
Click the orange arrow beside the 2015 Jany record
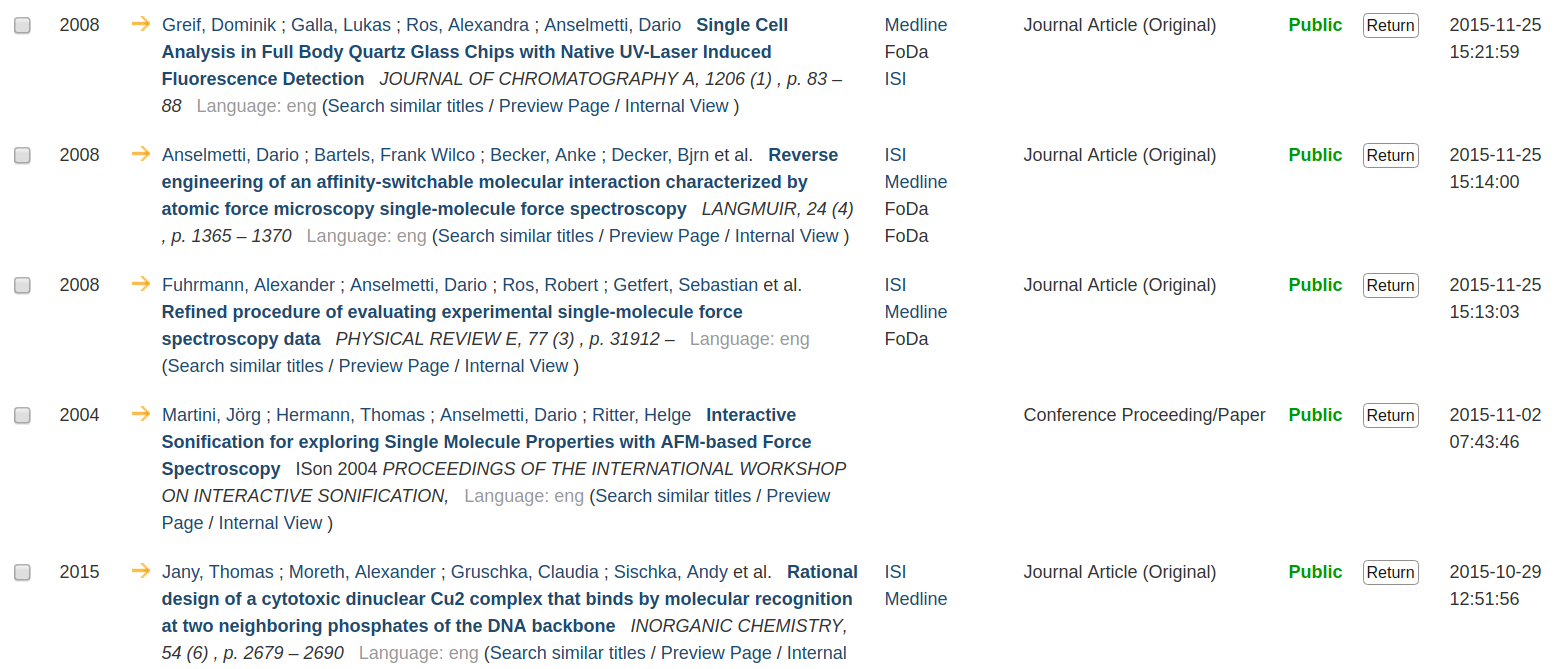141,571
